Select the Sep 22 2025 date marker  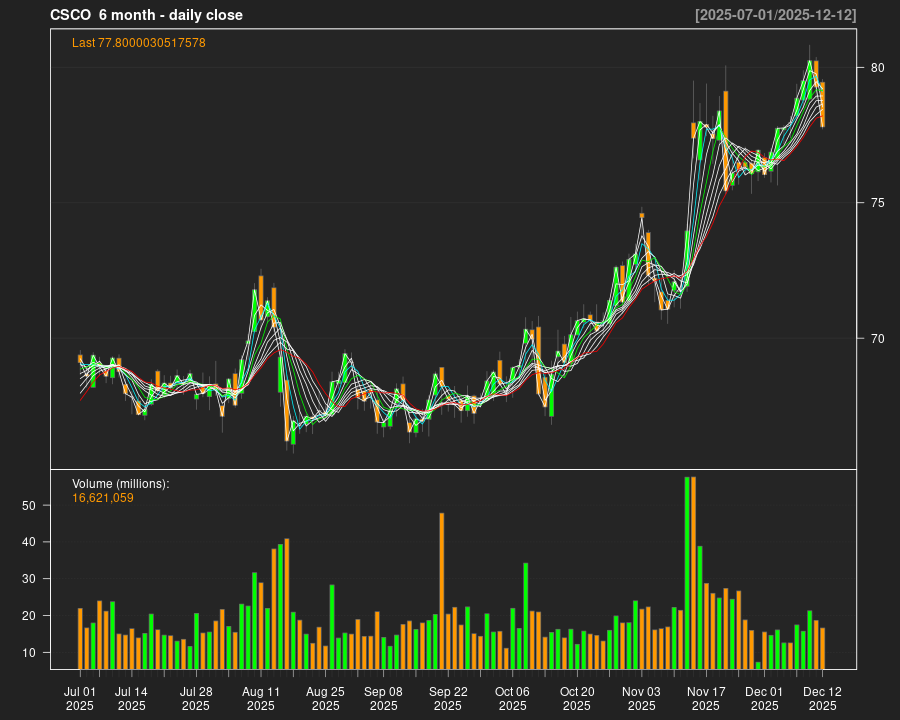pyautogui.click(x=448, y=698)
